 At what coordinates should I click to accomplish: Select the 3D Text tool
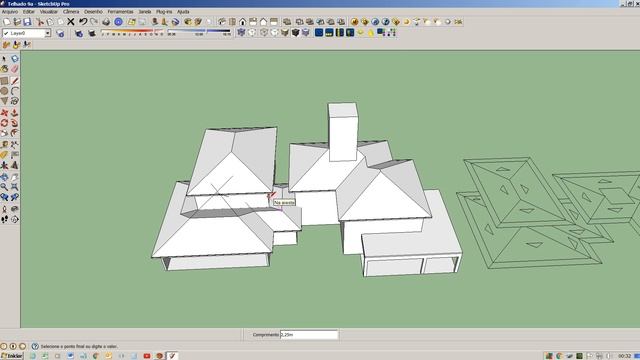tap(15, 165)
